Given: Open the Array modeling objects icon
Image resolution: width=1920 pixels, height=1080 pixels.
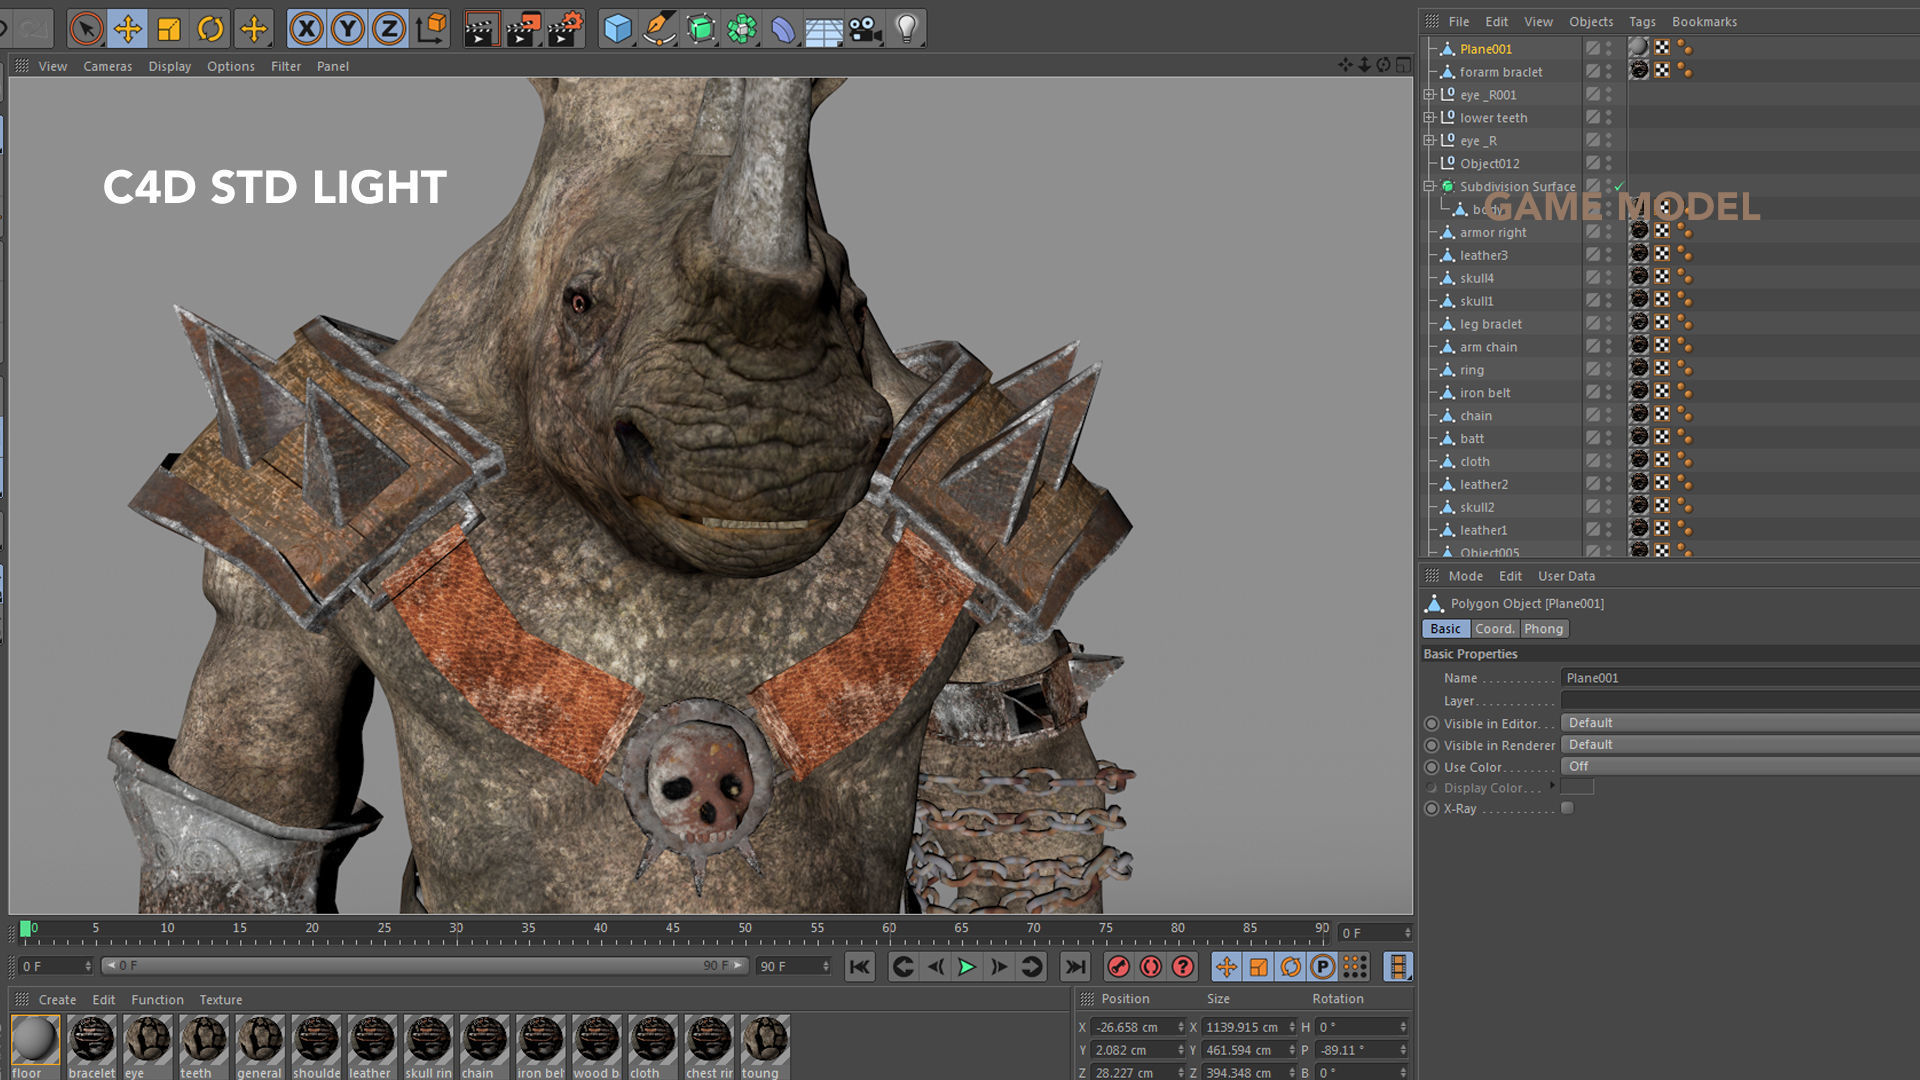Looking at the screenshot, I should [742, 29].
